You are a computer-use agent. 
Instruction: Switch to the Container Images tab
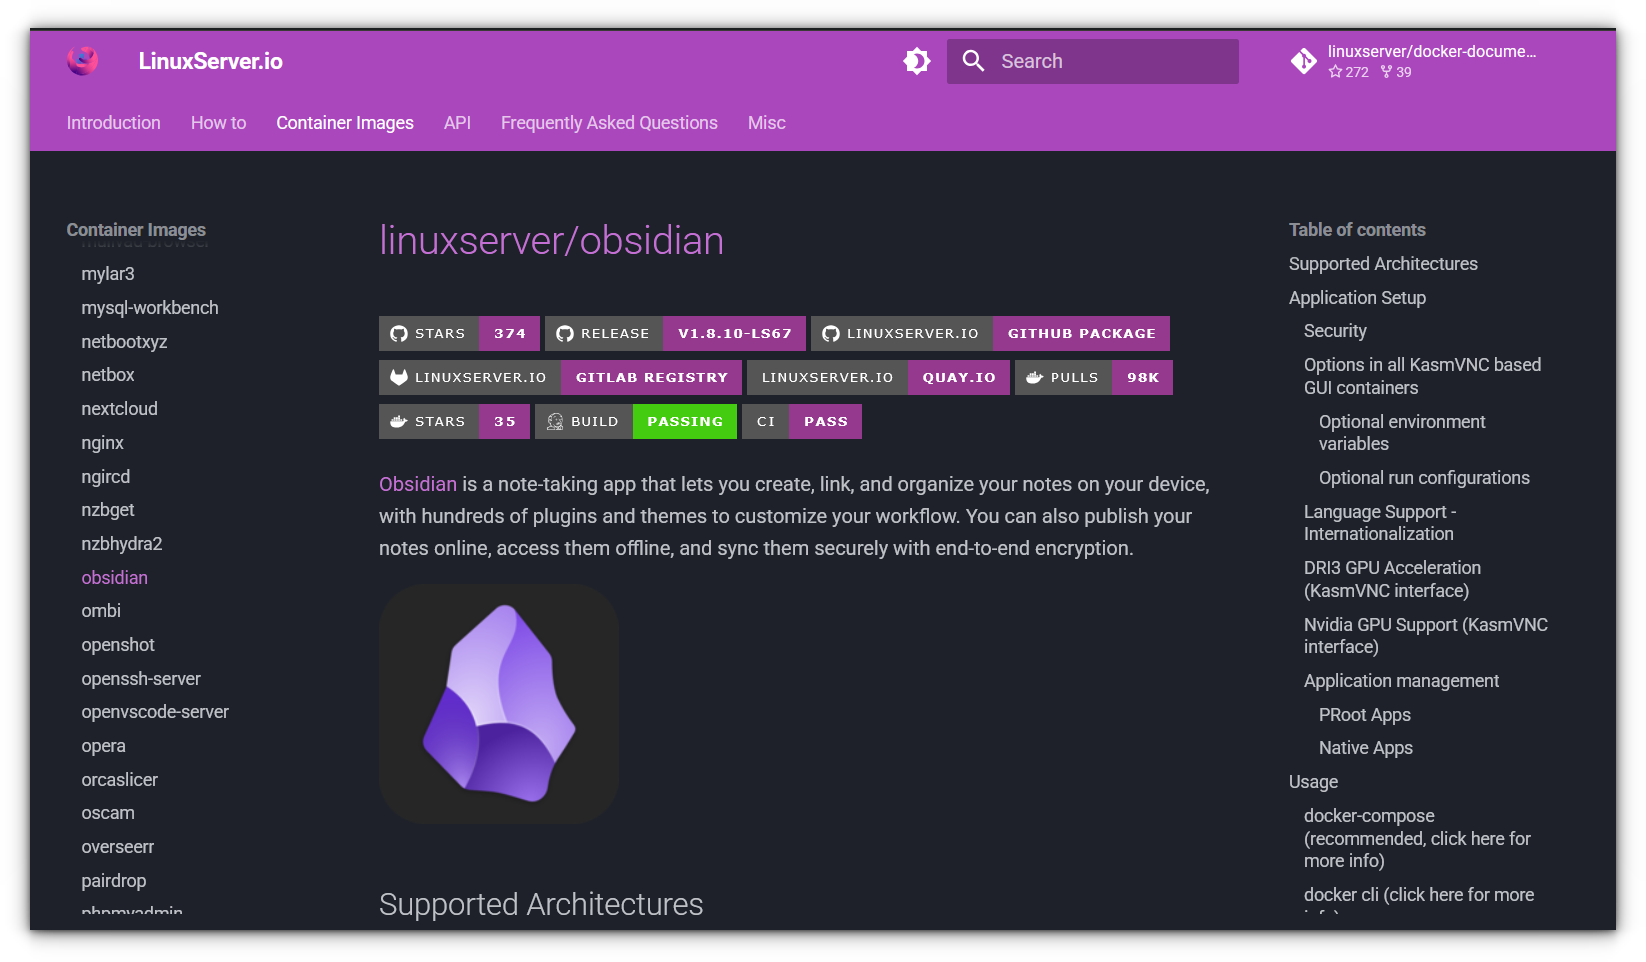click(x=345, y=123)
